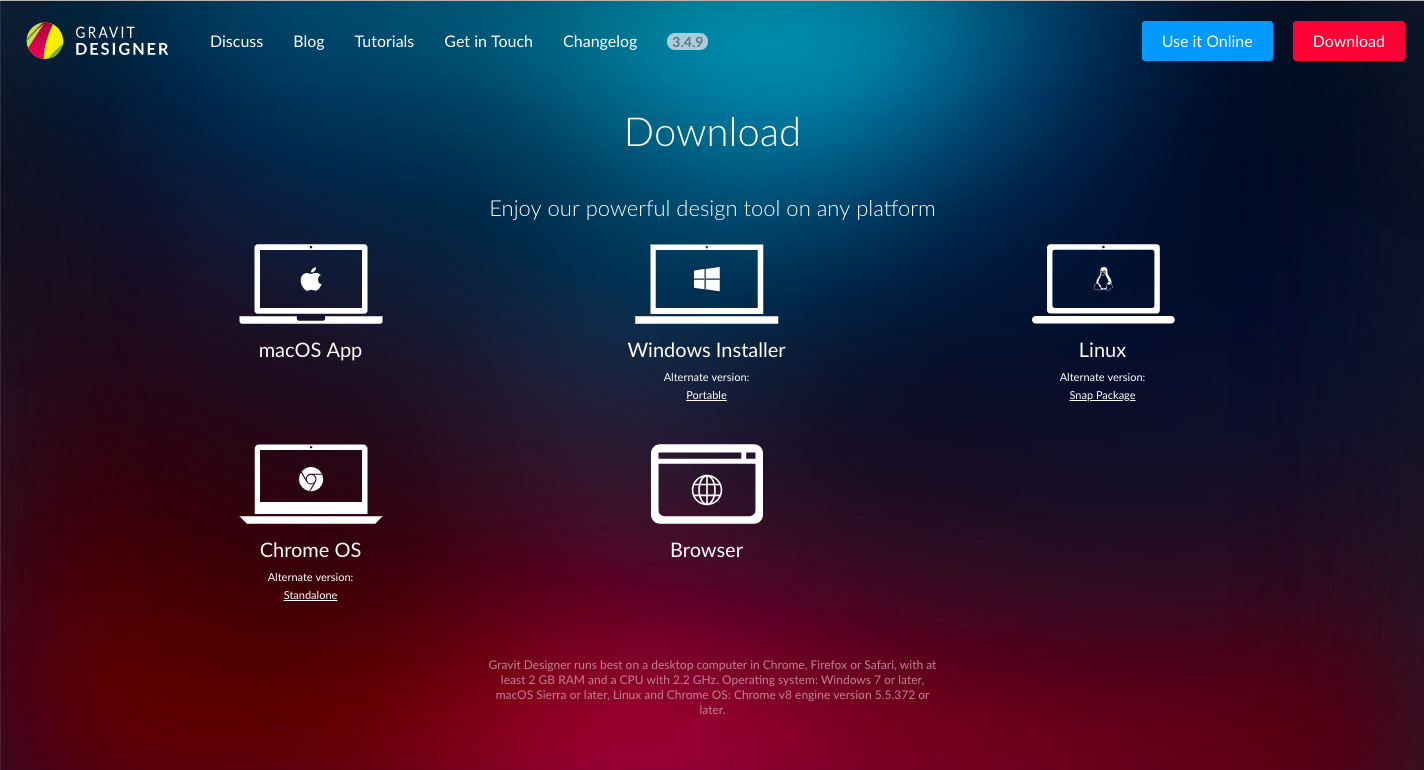The height and width of the screenshot is (770, 1424).
Task: Click 'Alternate version:' under Linux
Action: point(1102,377)
